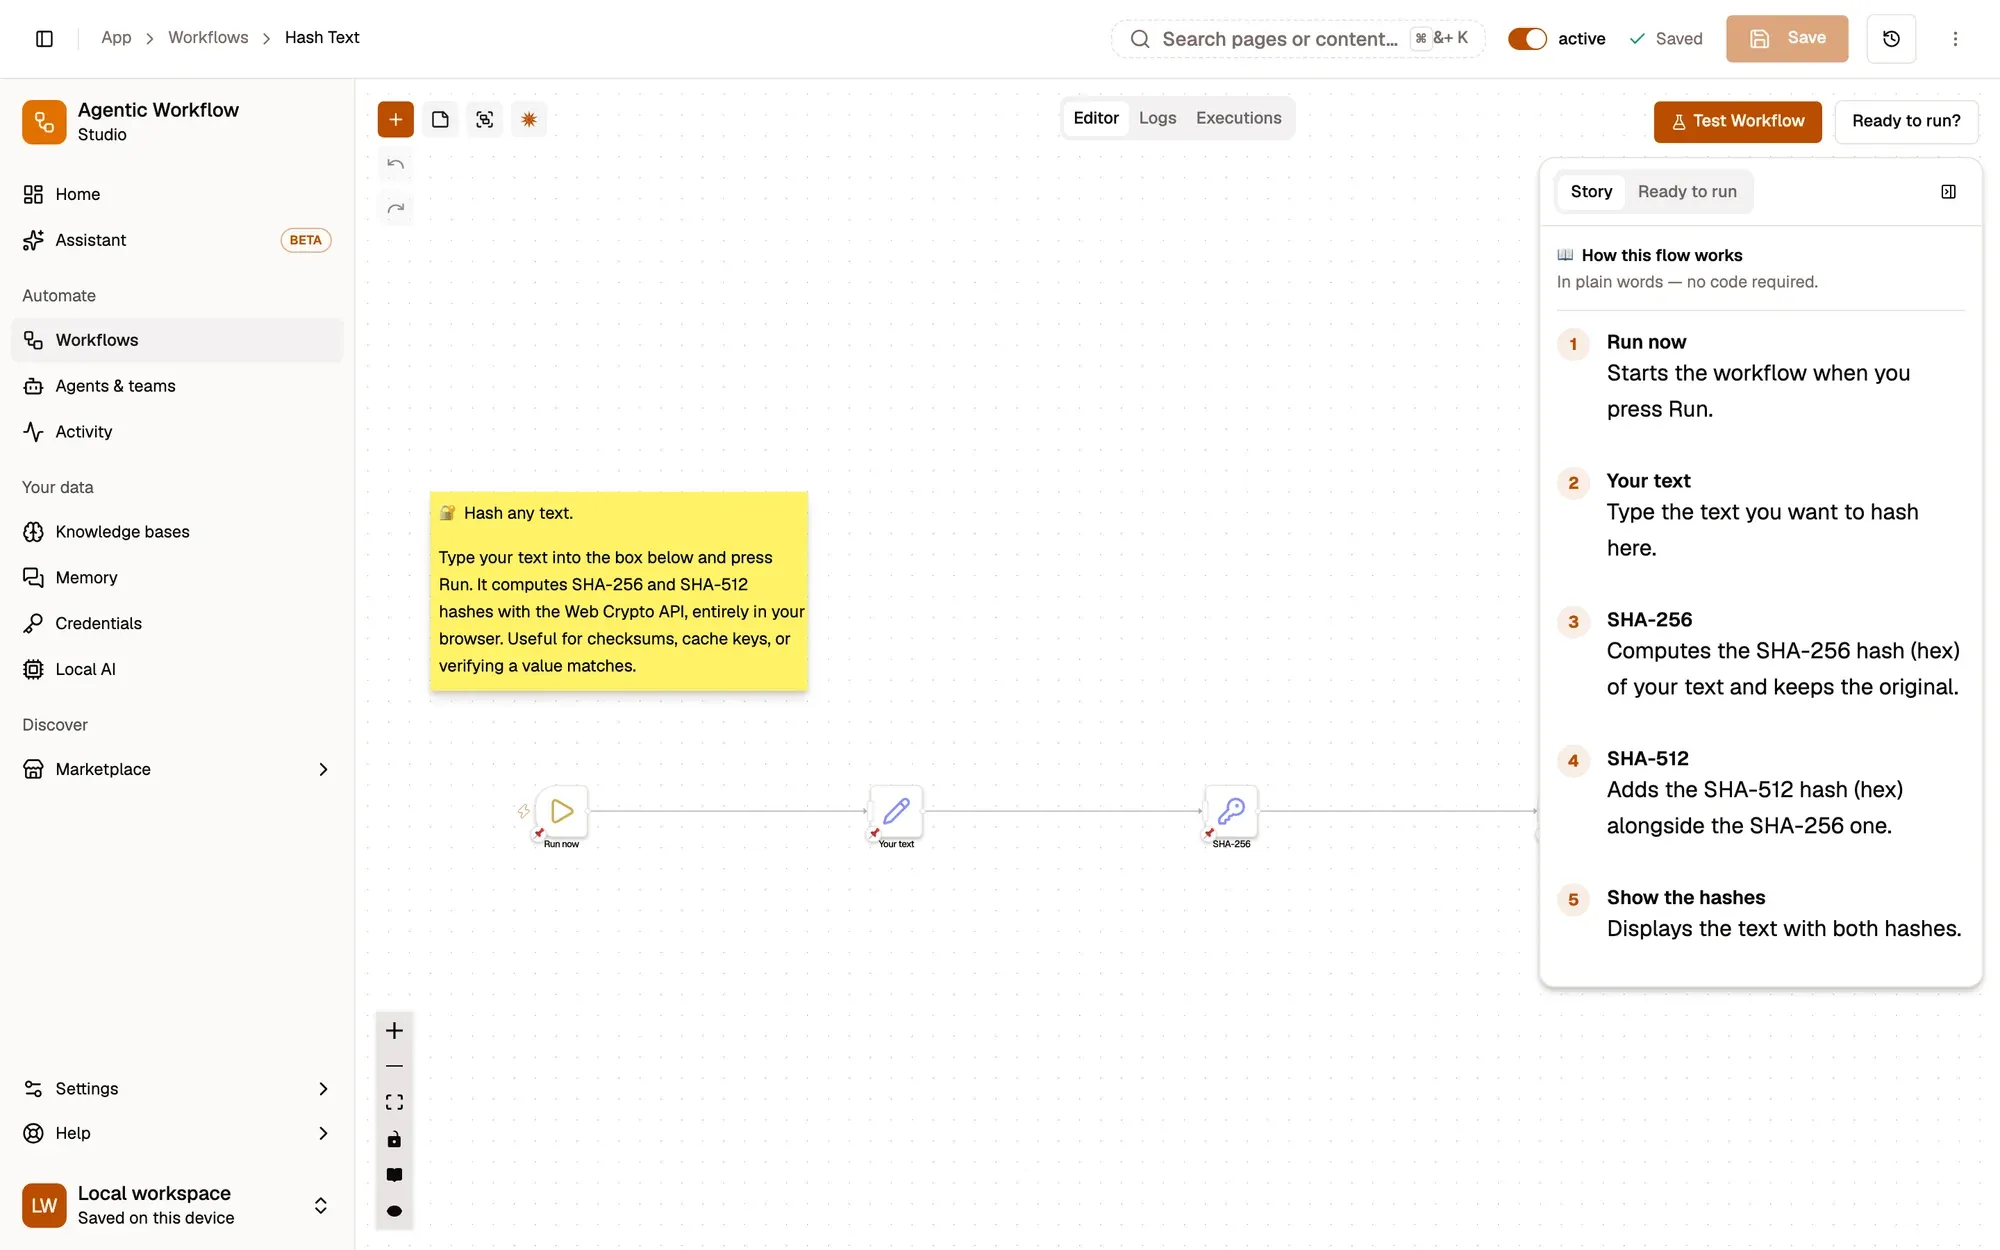Open the Activity page
This screenshot has width=2000, height=1250.
point(177,432)
